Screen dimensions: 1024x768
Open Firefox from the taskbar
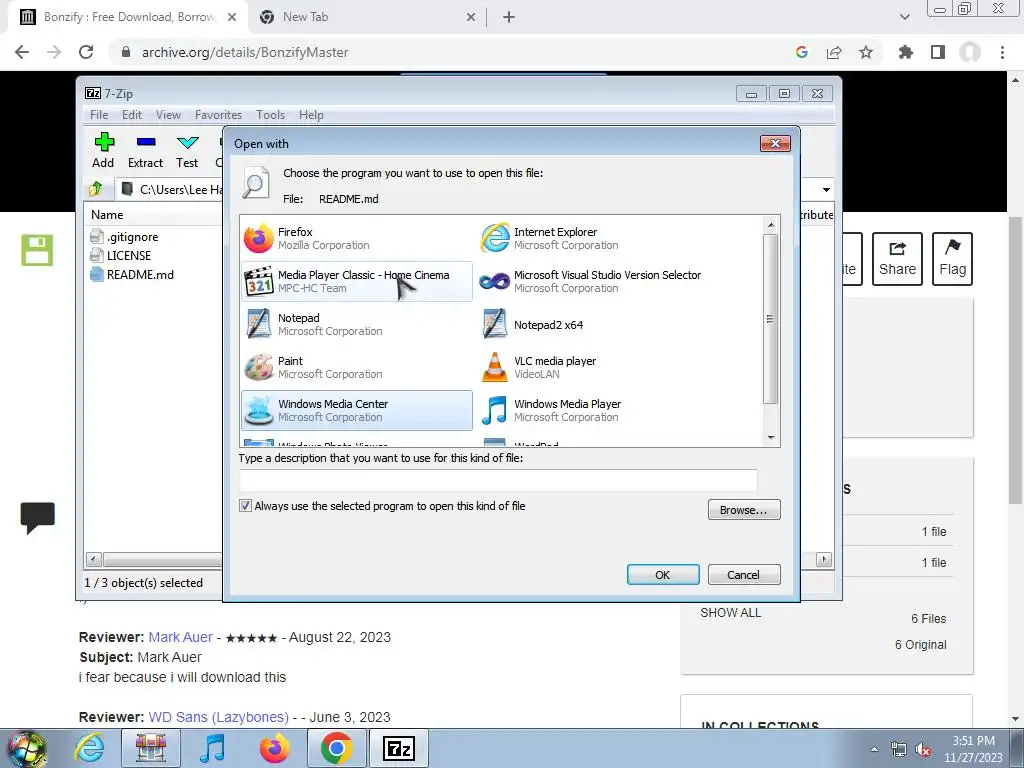coord(274,748)
